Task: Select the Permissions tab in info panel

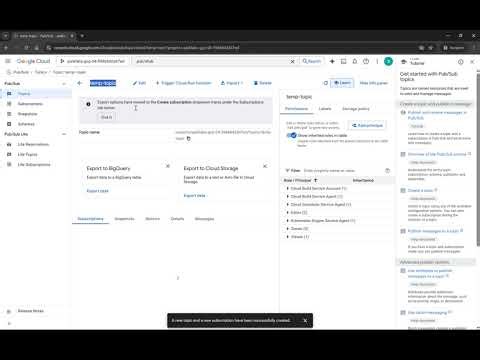Action: tap(296, 109)
